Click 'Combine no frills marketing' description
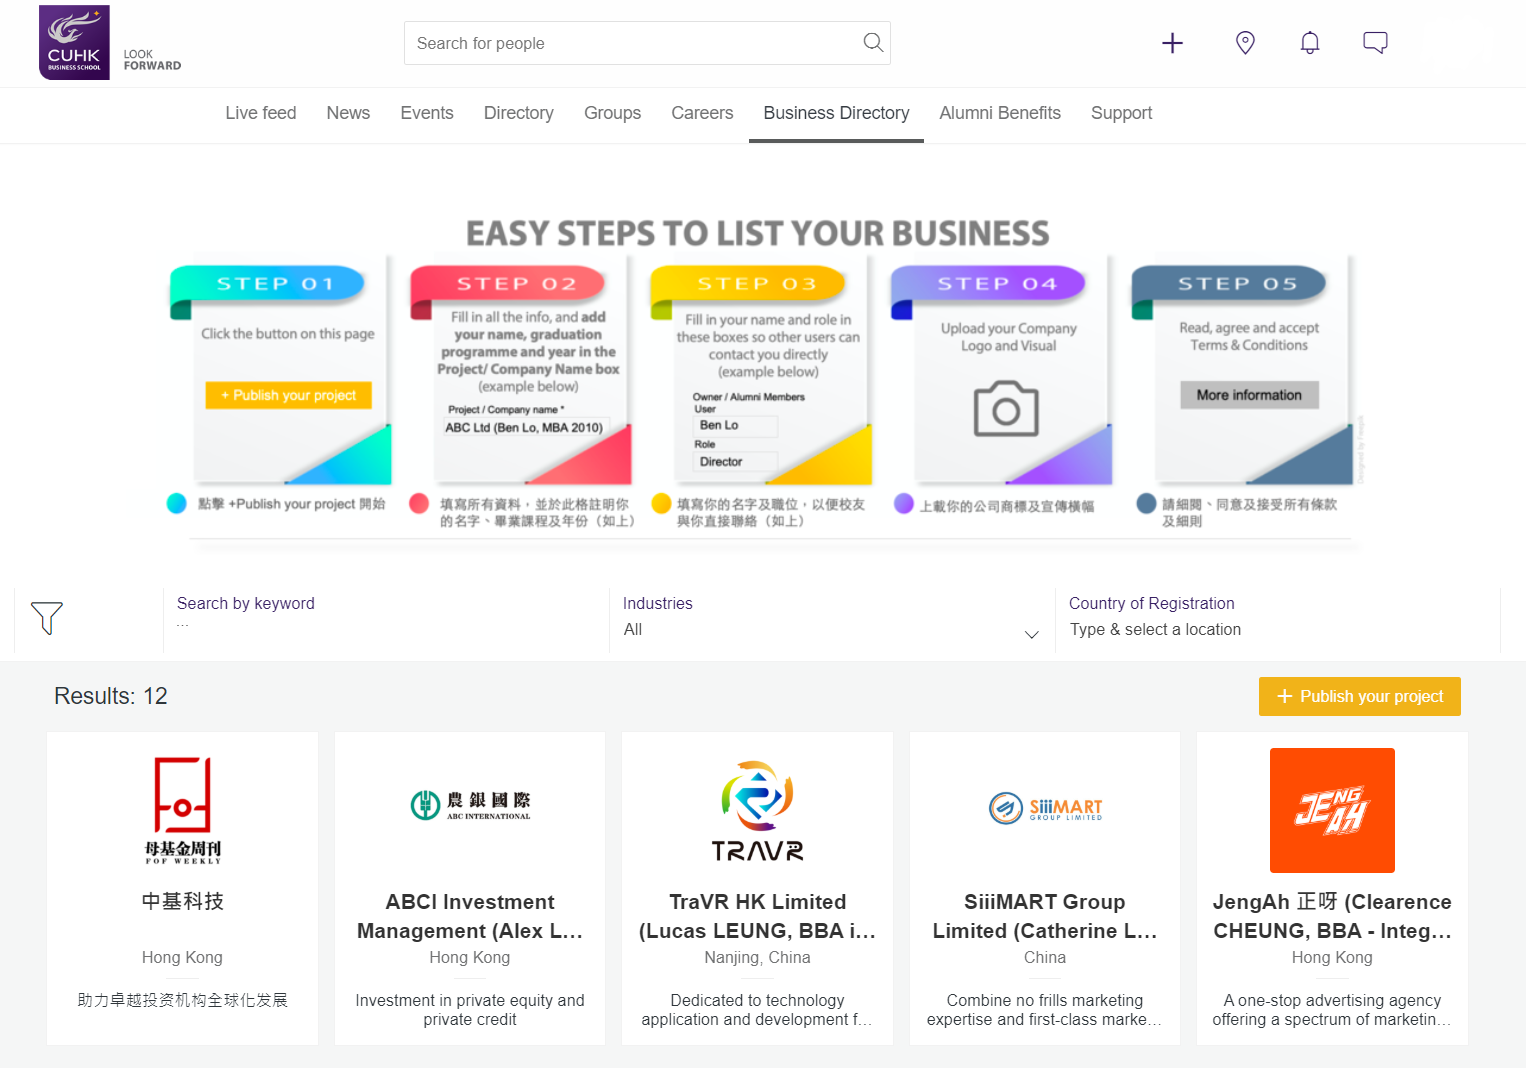 [1045, 1010]
